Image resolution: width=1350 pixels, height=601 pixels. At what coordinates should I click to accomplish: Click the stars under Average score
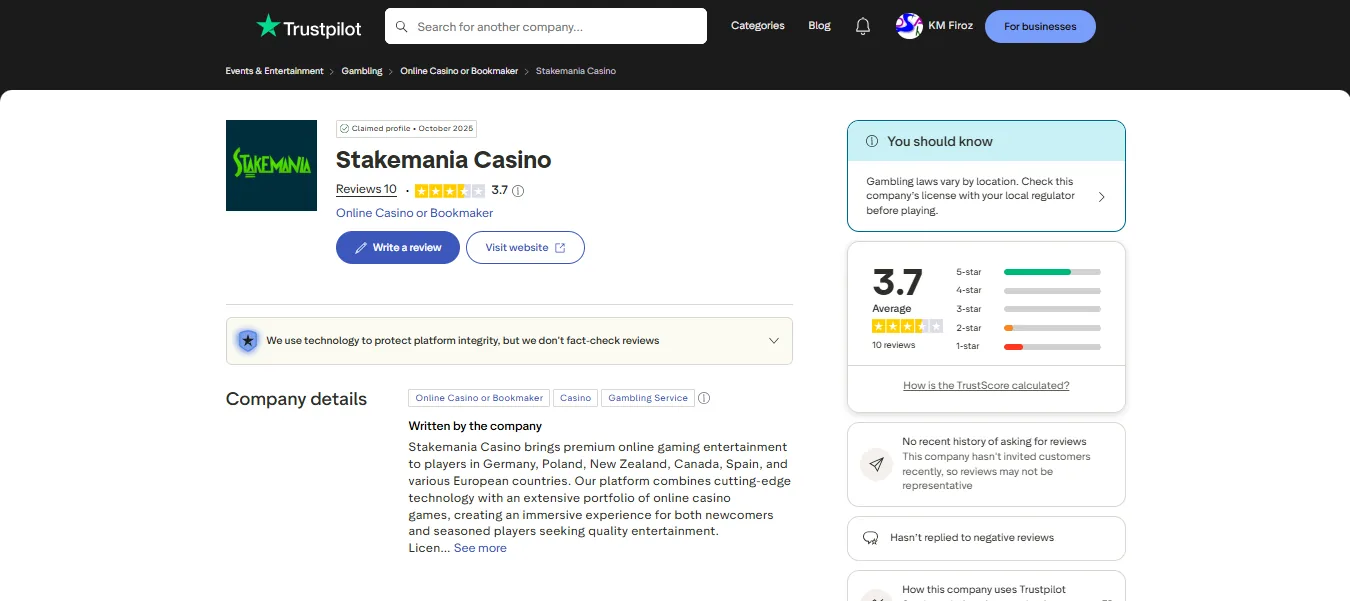click(907, 326)
